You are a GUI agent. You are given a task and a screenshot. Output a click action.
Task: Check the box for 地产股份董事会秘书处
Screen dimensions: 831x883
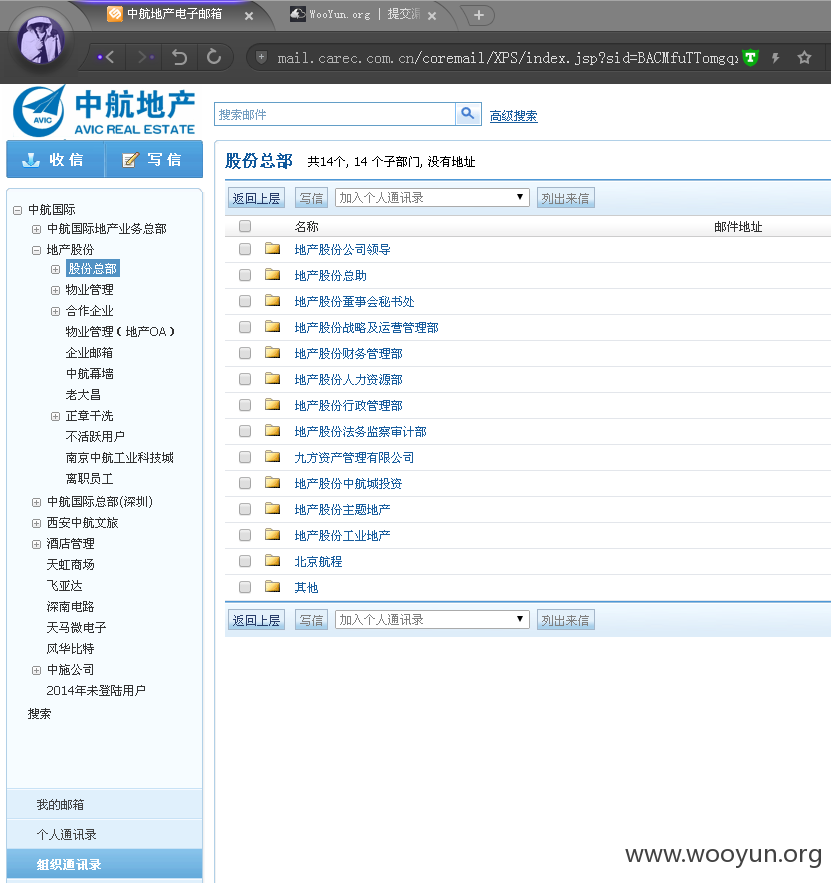click(x=245, y=301)
